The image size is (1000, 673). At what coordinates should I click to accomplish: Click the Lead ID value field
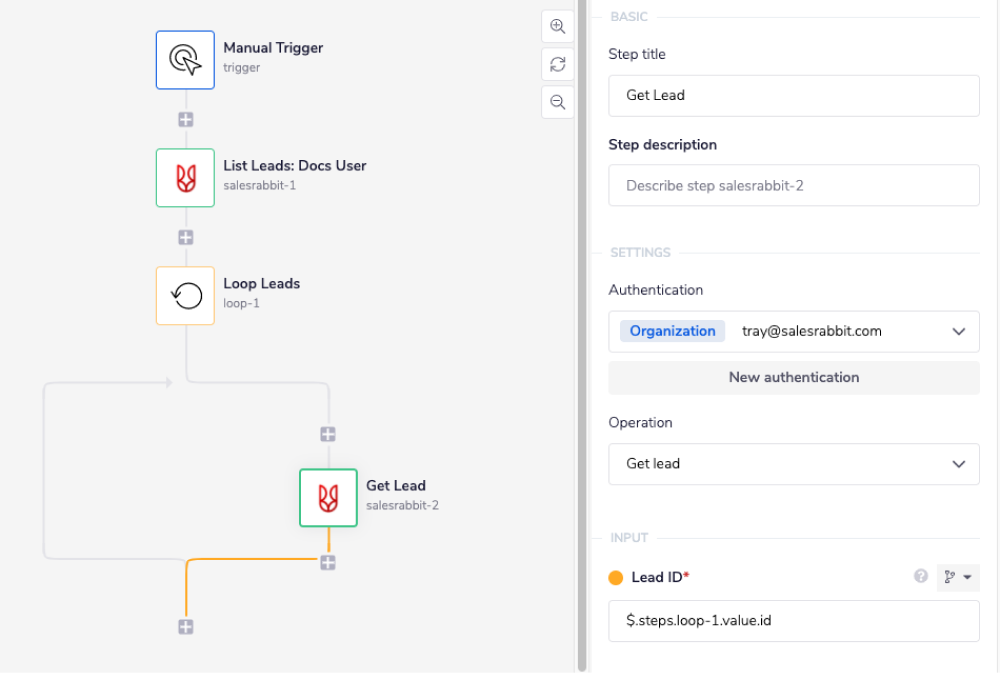point(794,621)
